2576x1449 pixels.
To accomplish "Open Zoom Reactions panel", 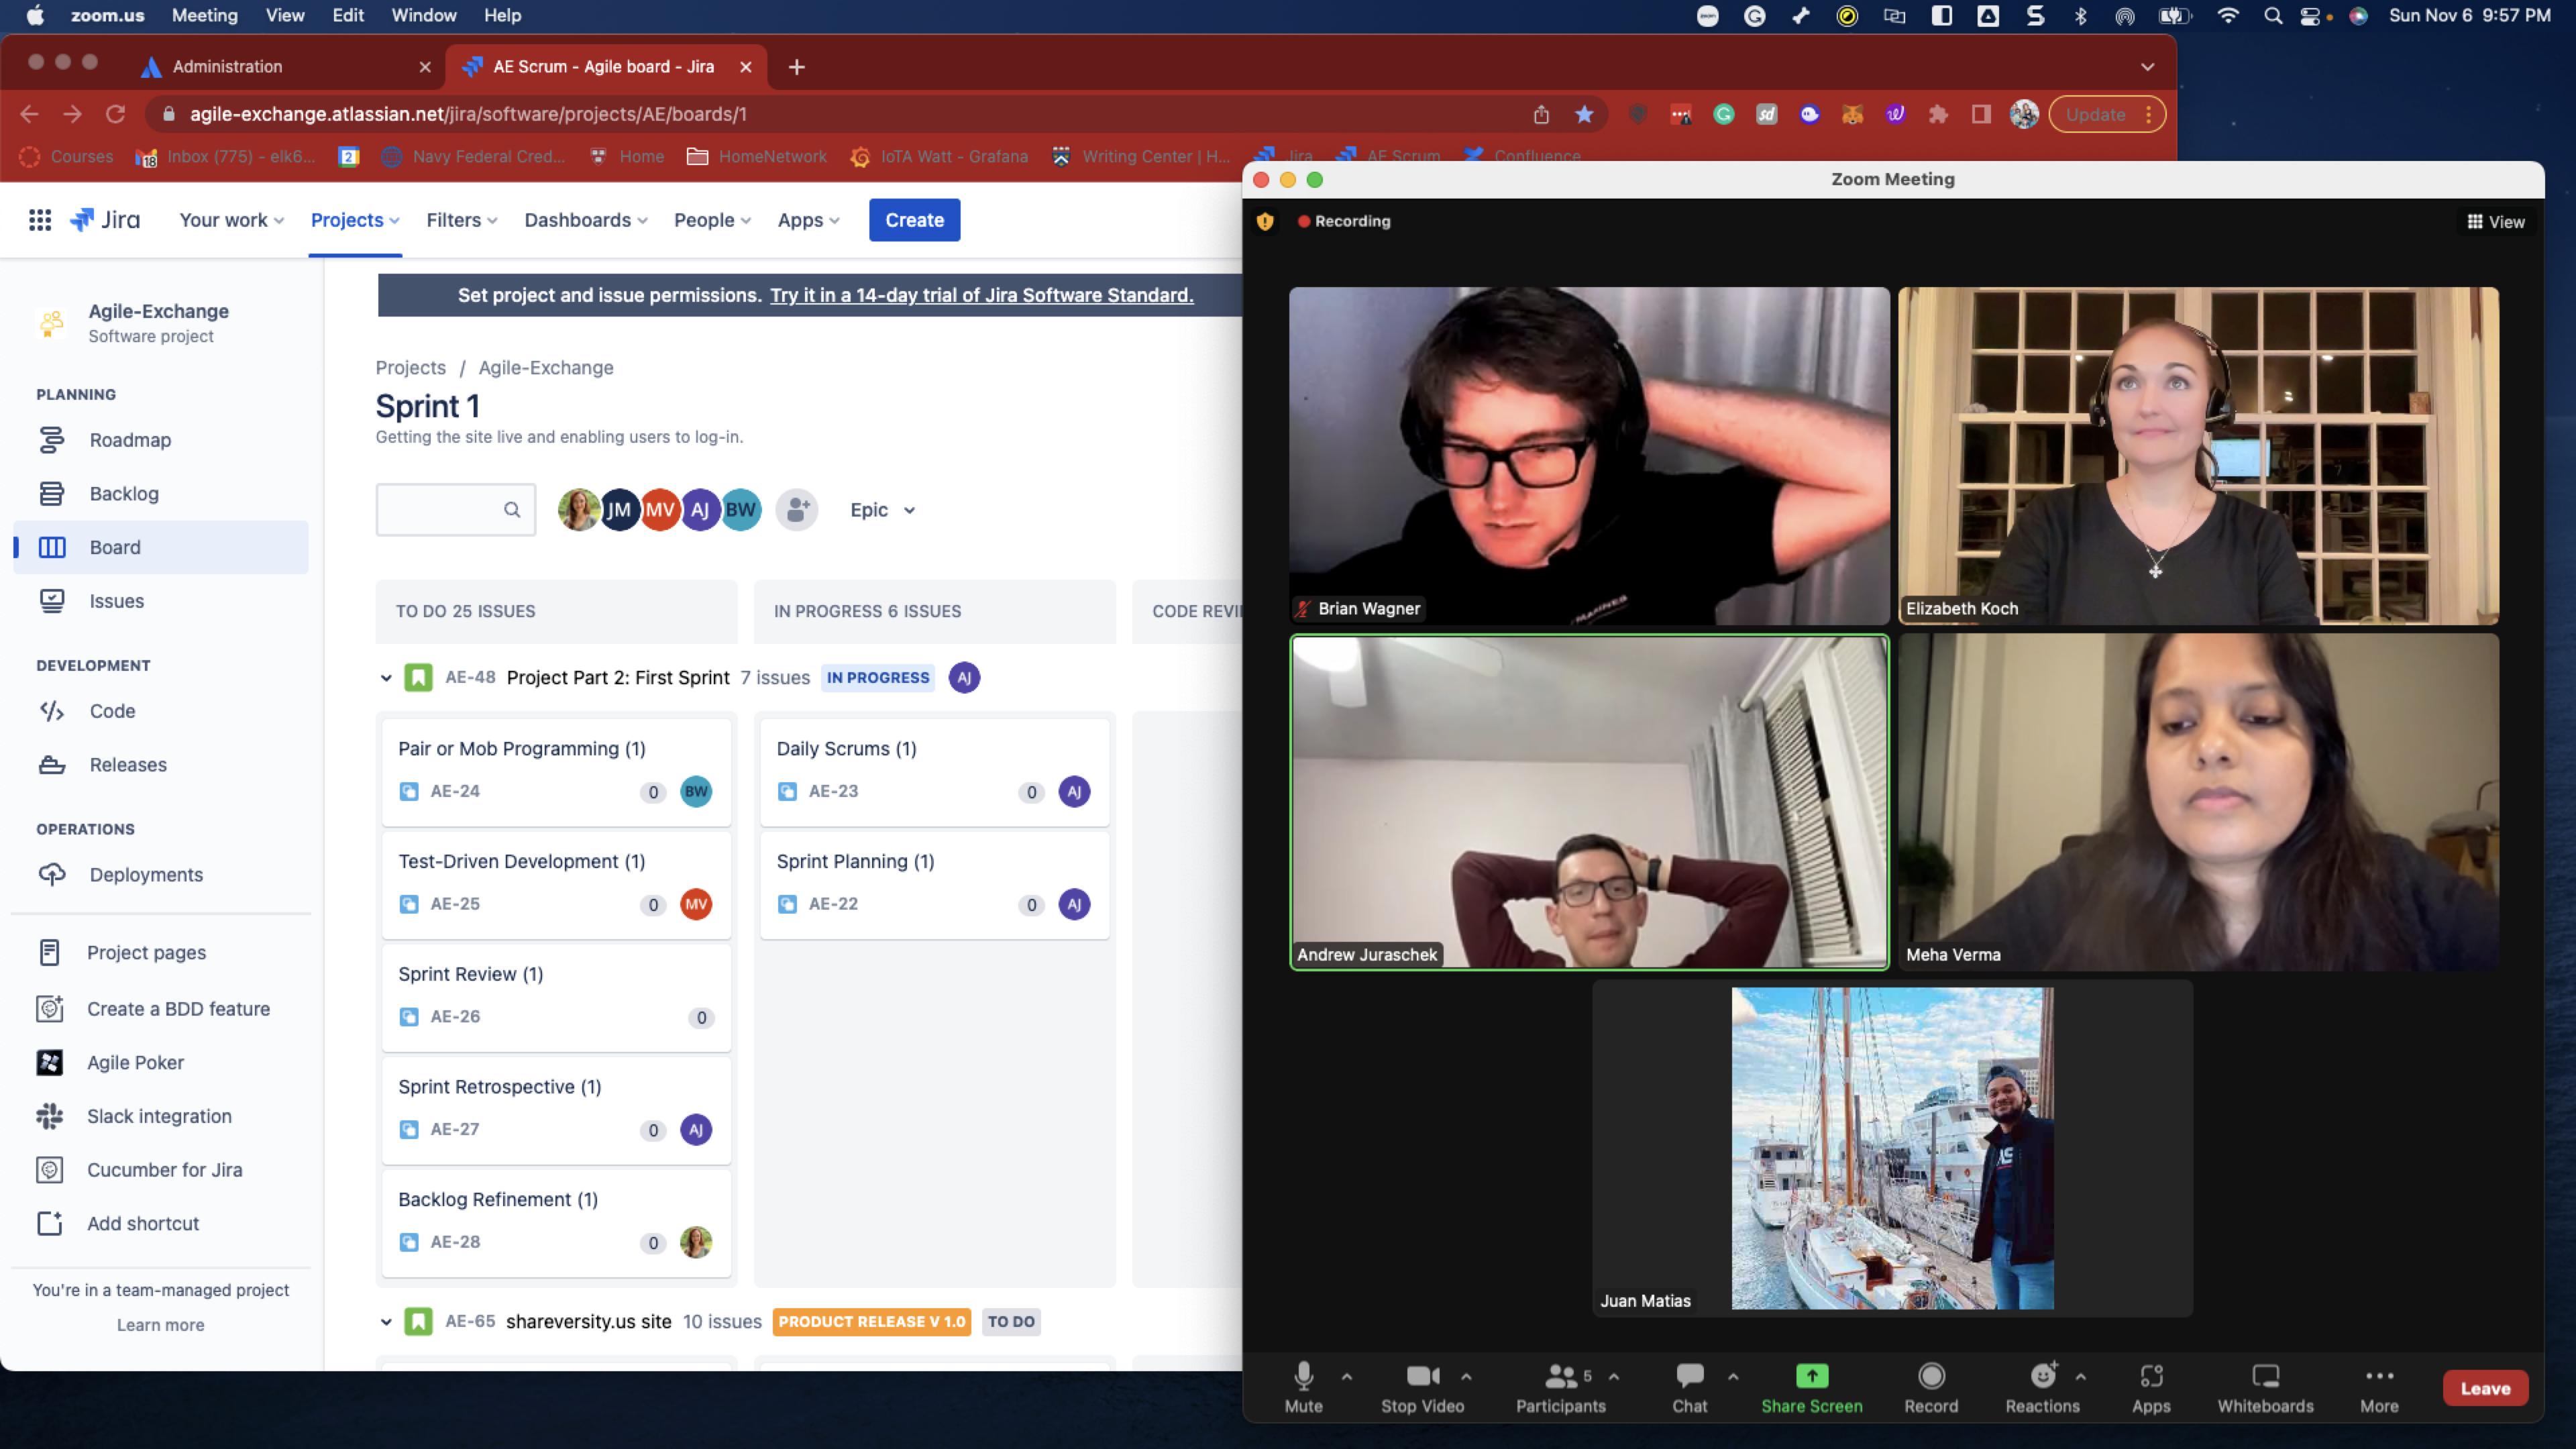I will (x=2042, y=1388).
